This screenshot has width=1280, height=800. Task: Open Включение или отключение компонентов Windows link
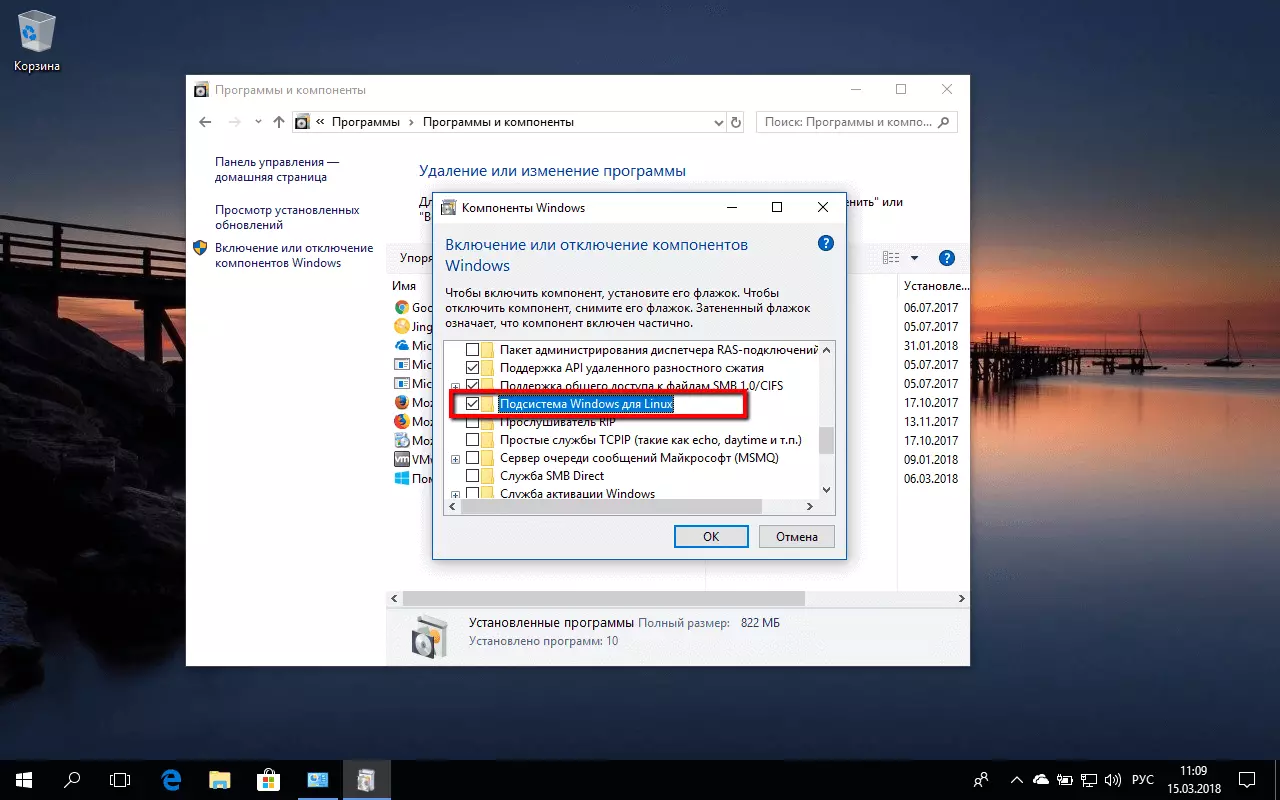294,255
